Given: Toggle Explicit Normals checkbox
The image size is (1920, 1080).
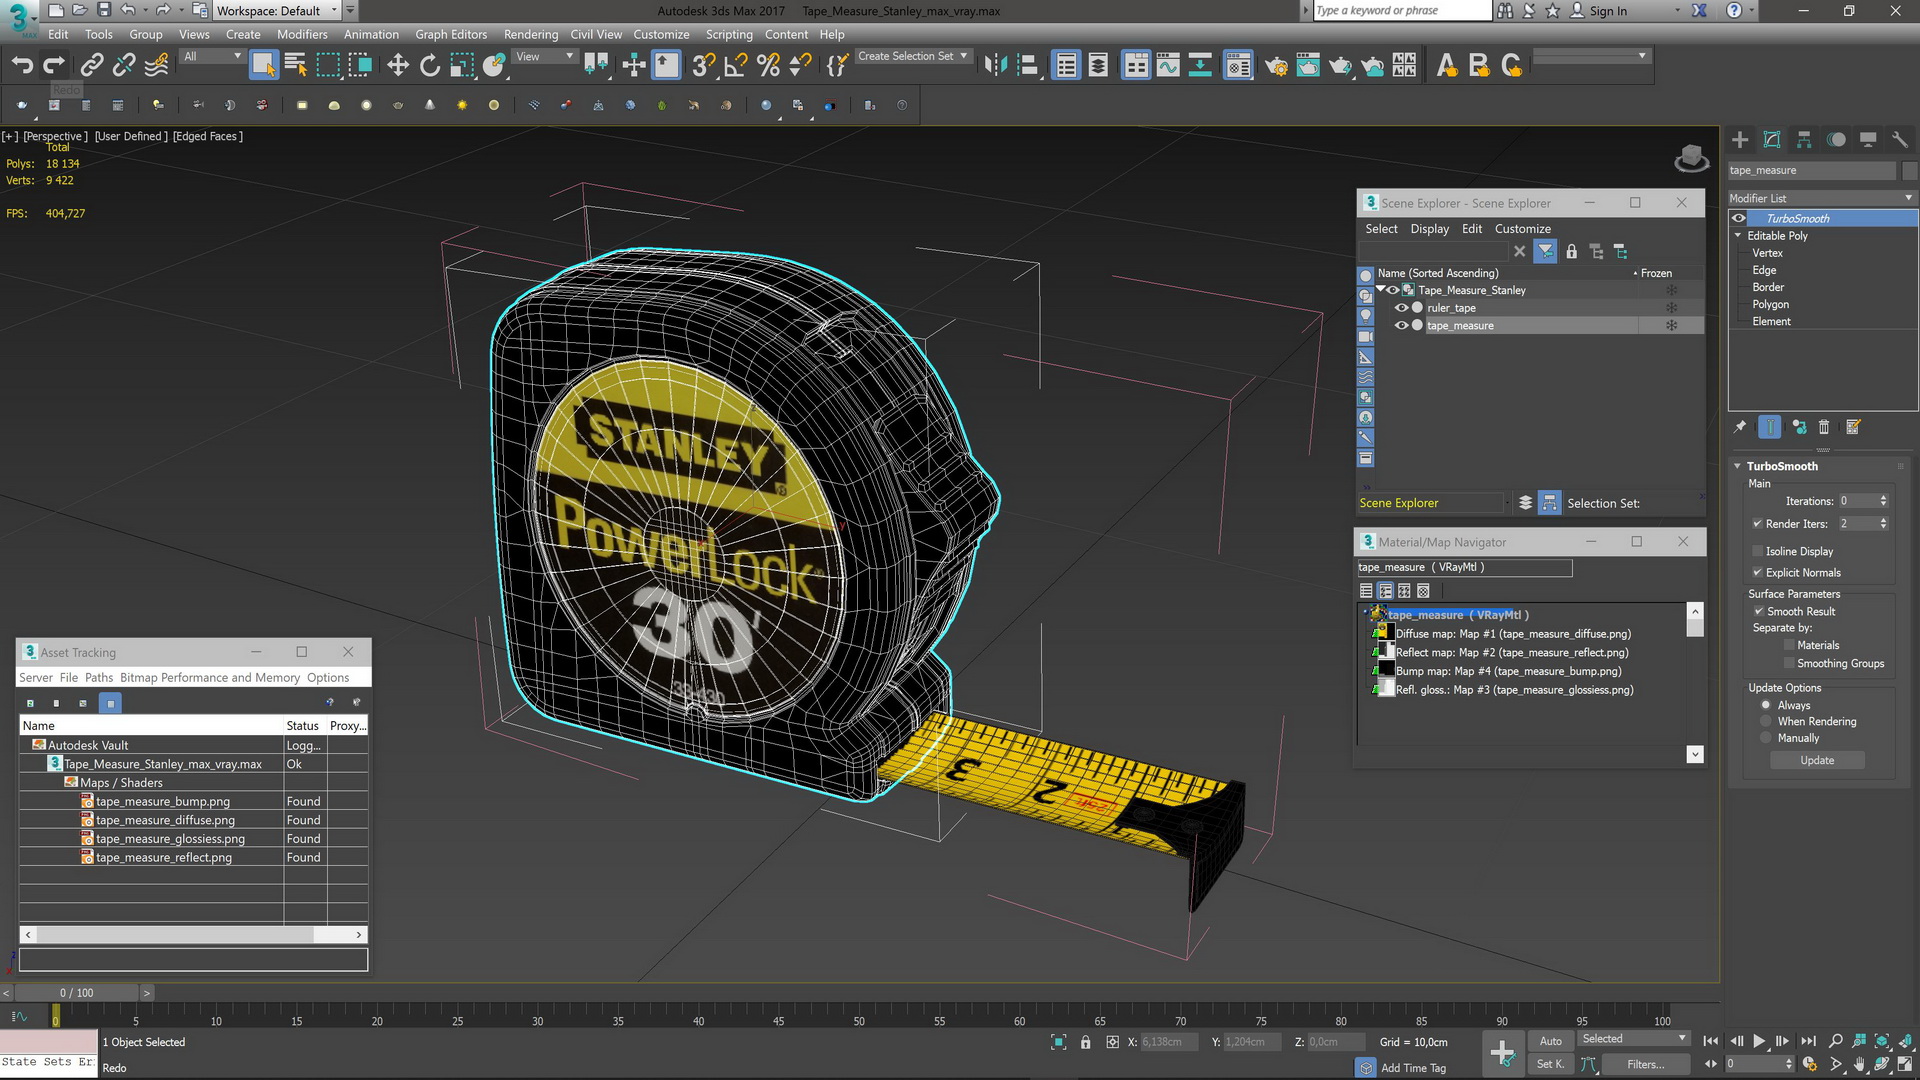Looking at the screenshot, I should [x=1757, y=573].
